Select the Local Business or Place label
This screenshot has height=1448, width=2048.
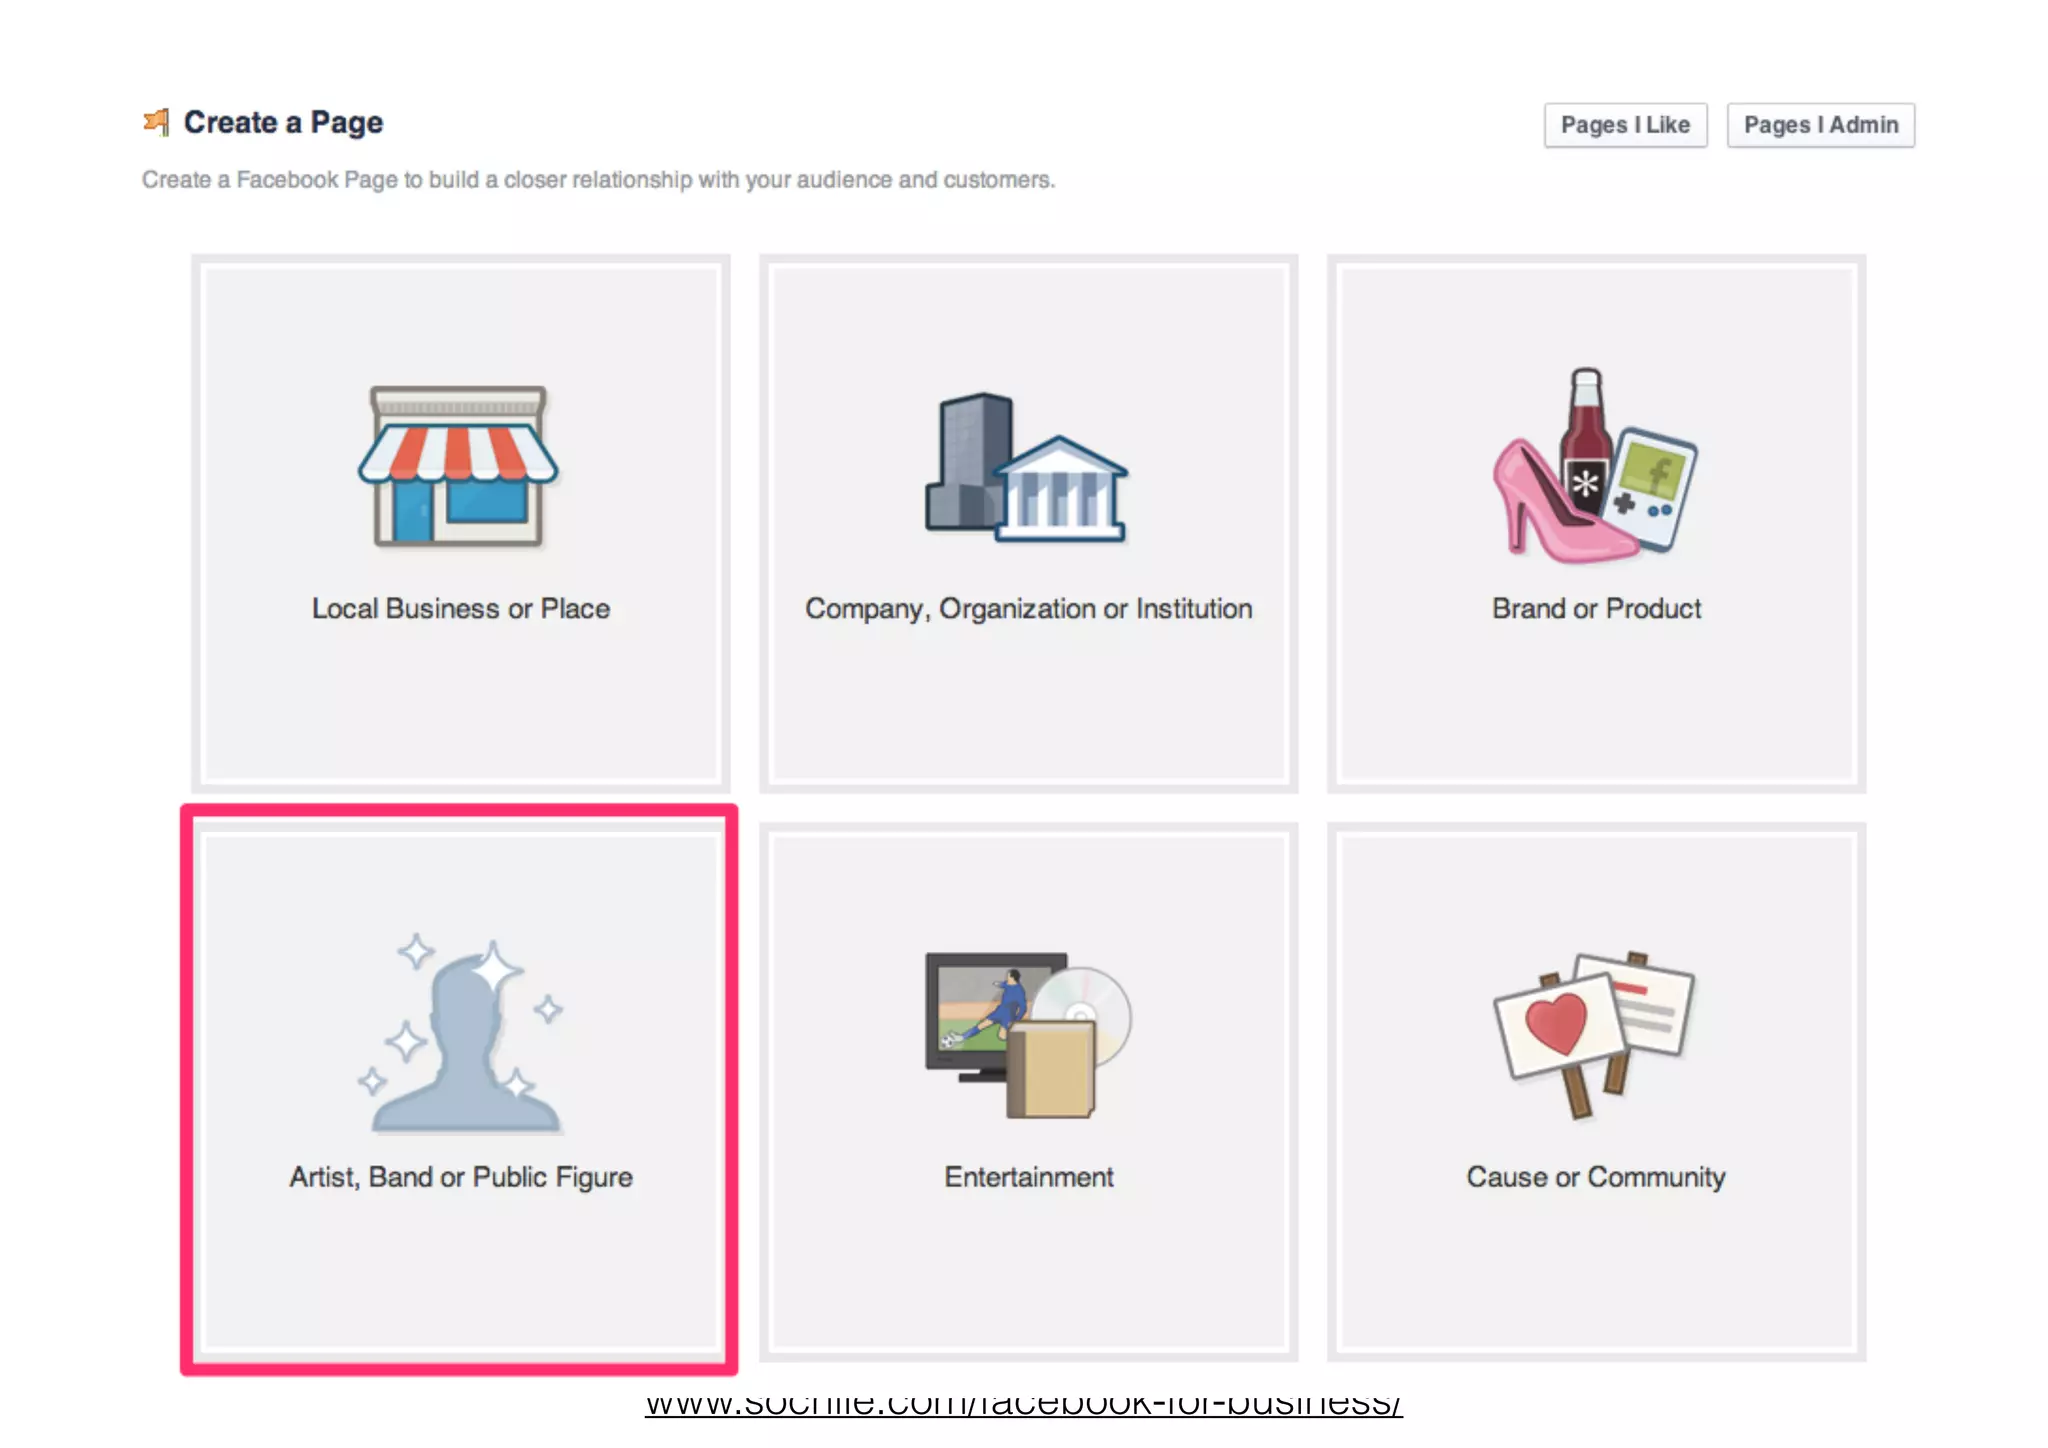[x=460, y=608]
